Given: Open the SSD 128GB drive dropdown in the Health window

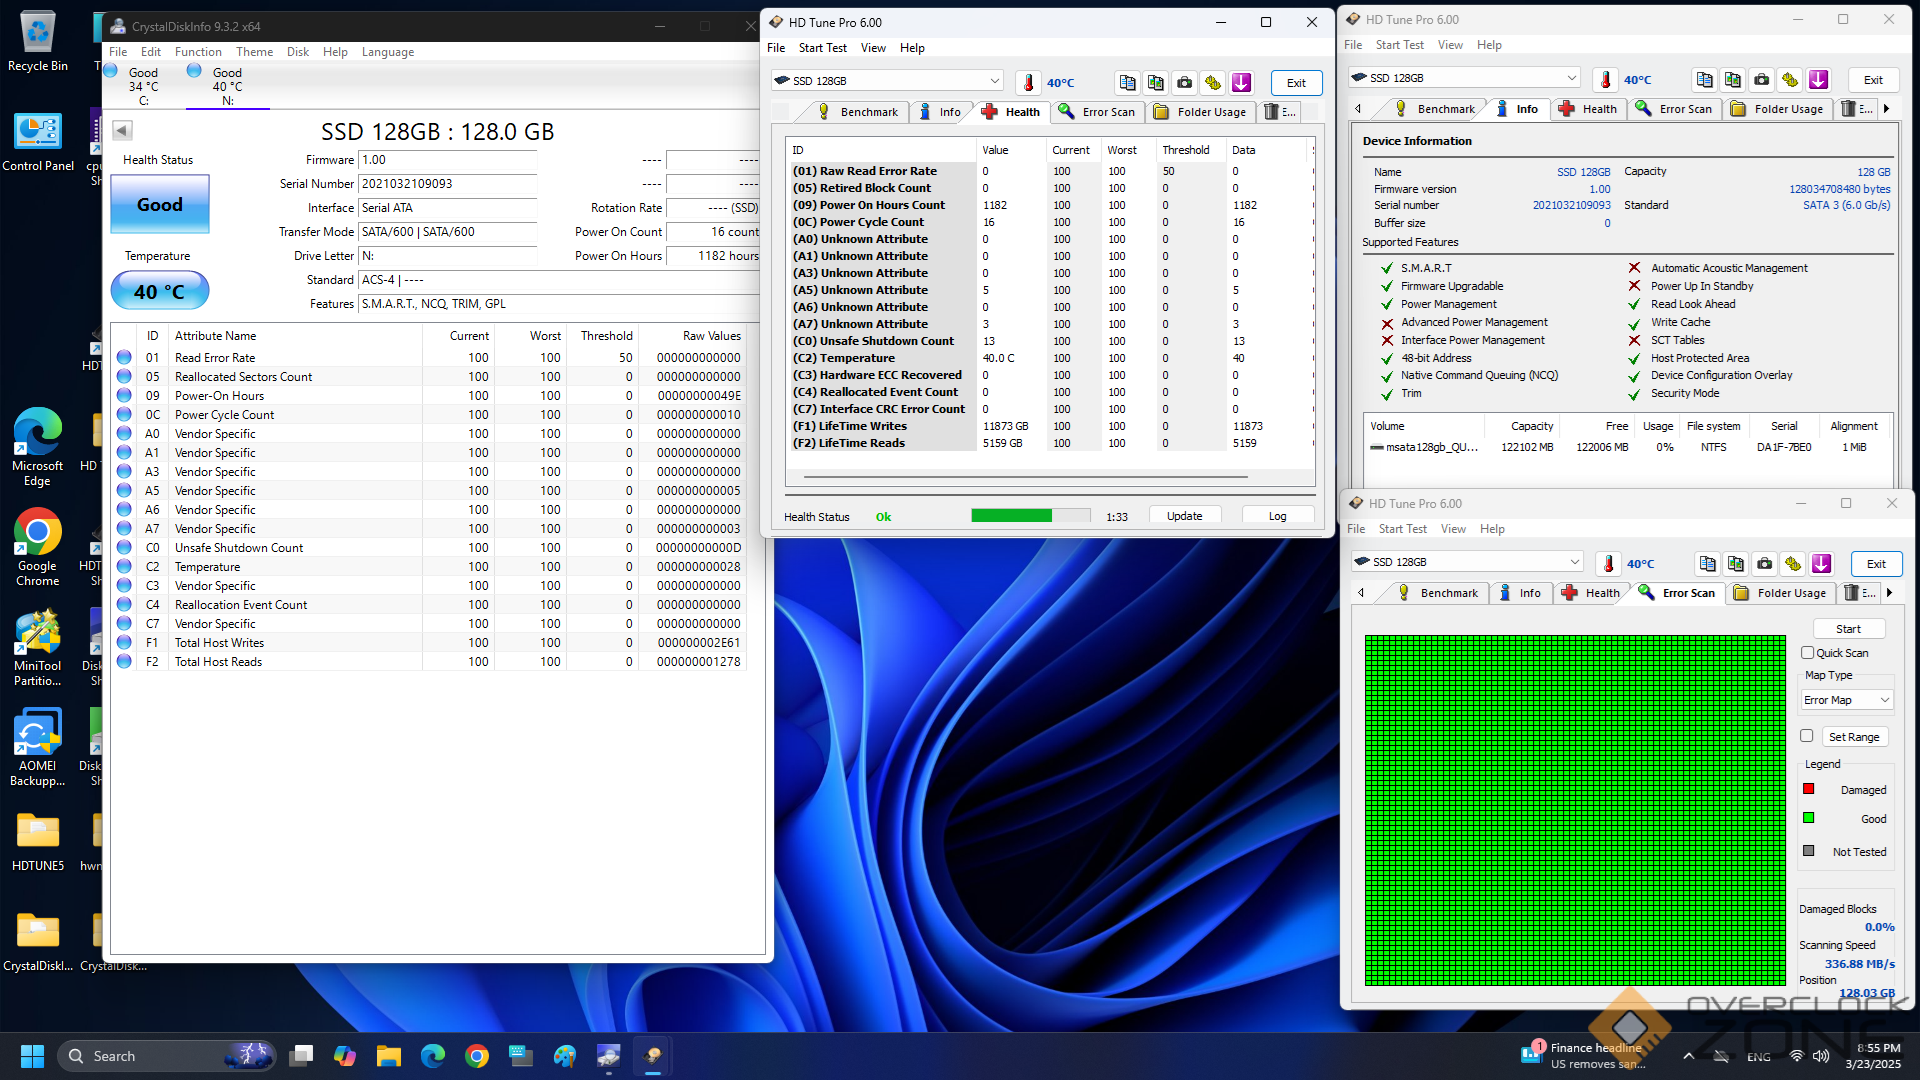Looking at the screenshot, I should click(x=887, y=81).
